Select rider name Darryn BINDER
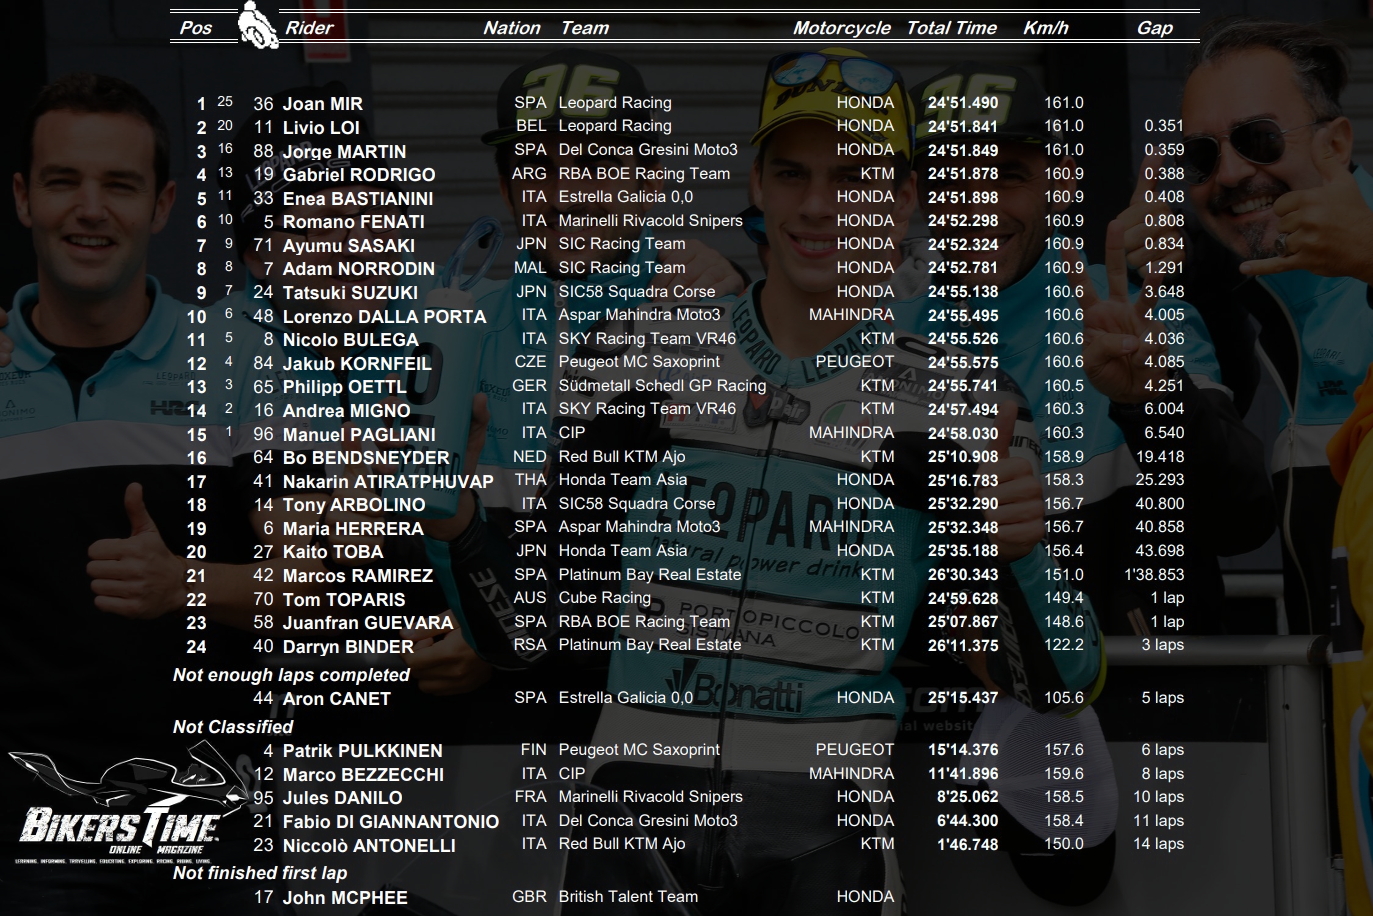Image resolution: width=1373 pixels, height=916 pixels. click(348, 647)
